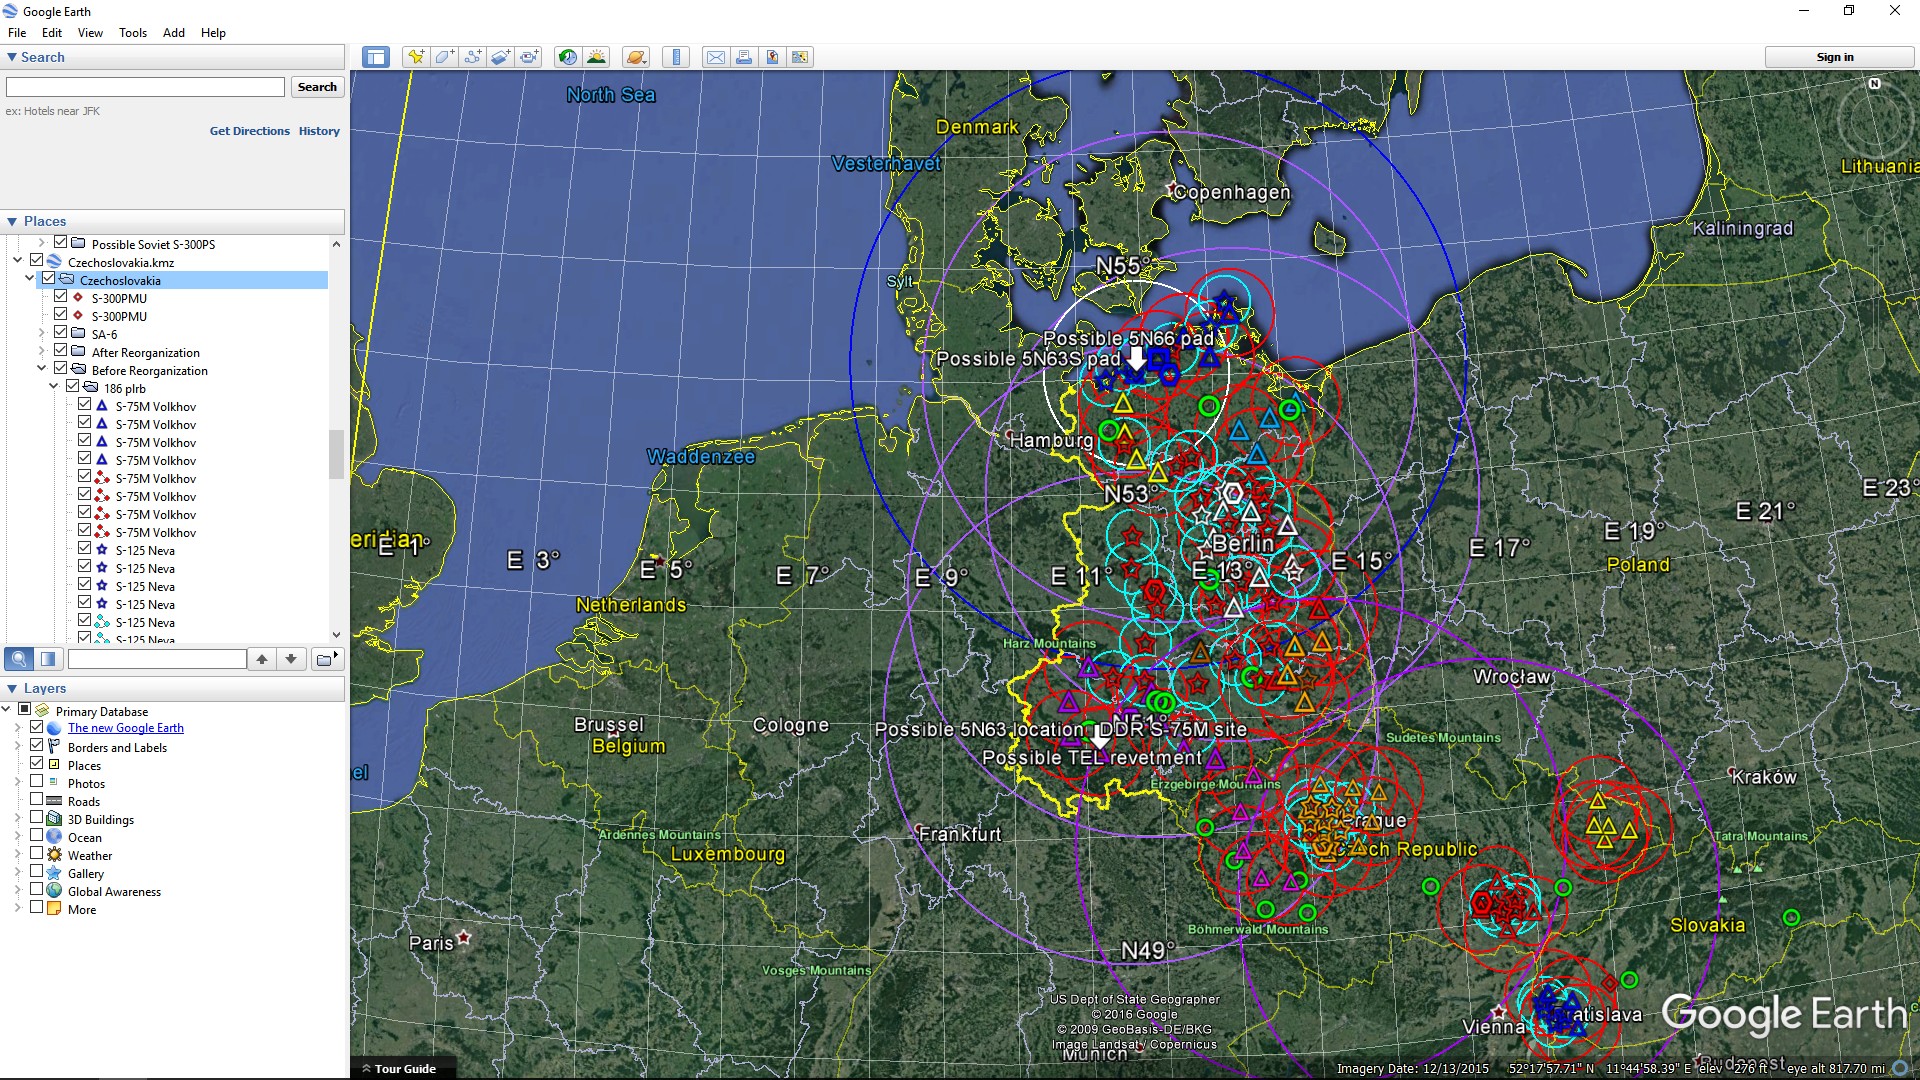View in Google Maps toolbar icon
Image resolution: width=1920 pixels, height=1080 pixels.
[x=800, y=57]
